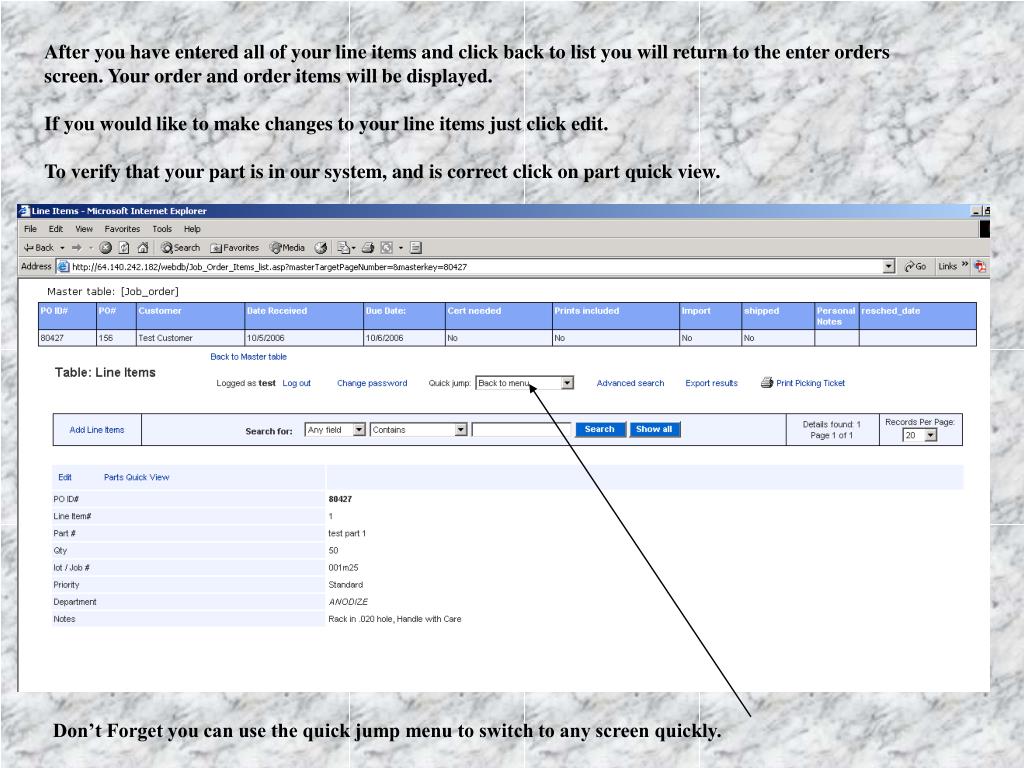1024x768 pixels.
Task: Open the View menu
Action: click(84, 229)
